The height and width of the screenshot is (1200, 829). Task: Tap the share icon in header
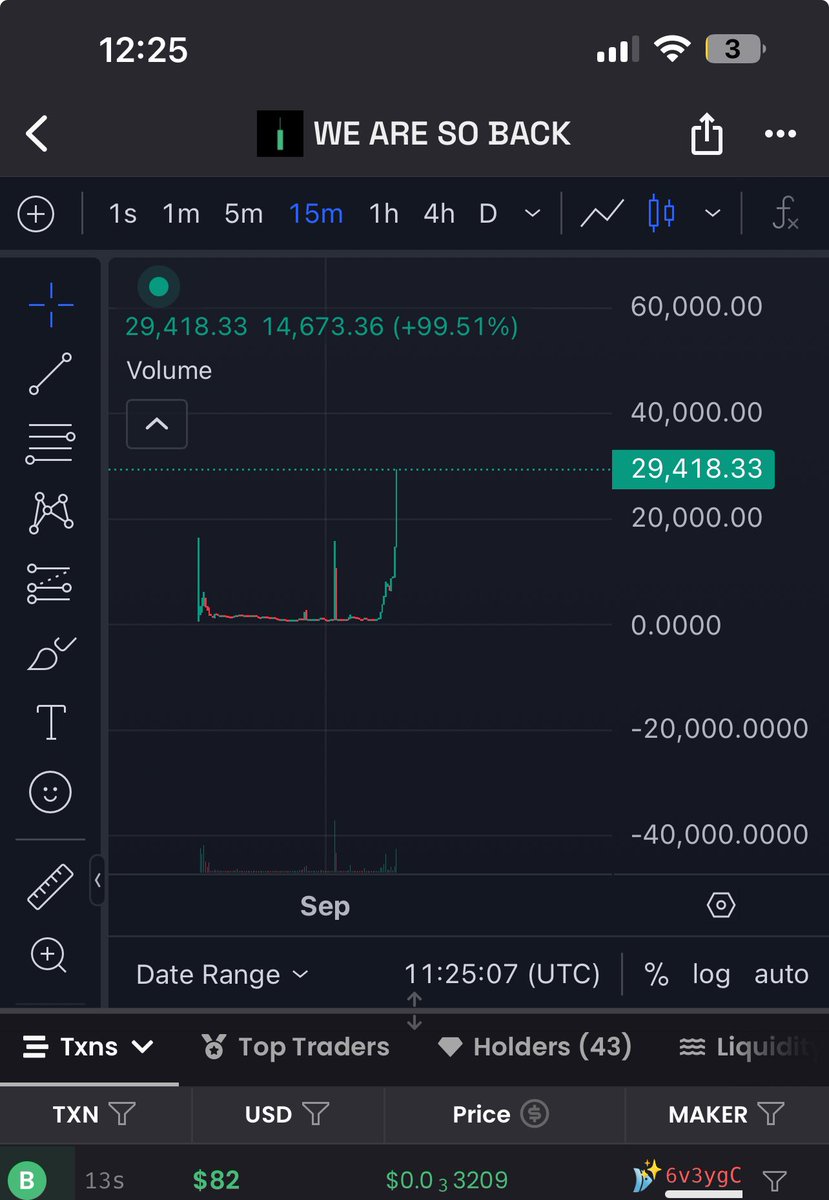tap(707, 133)
